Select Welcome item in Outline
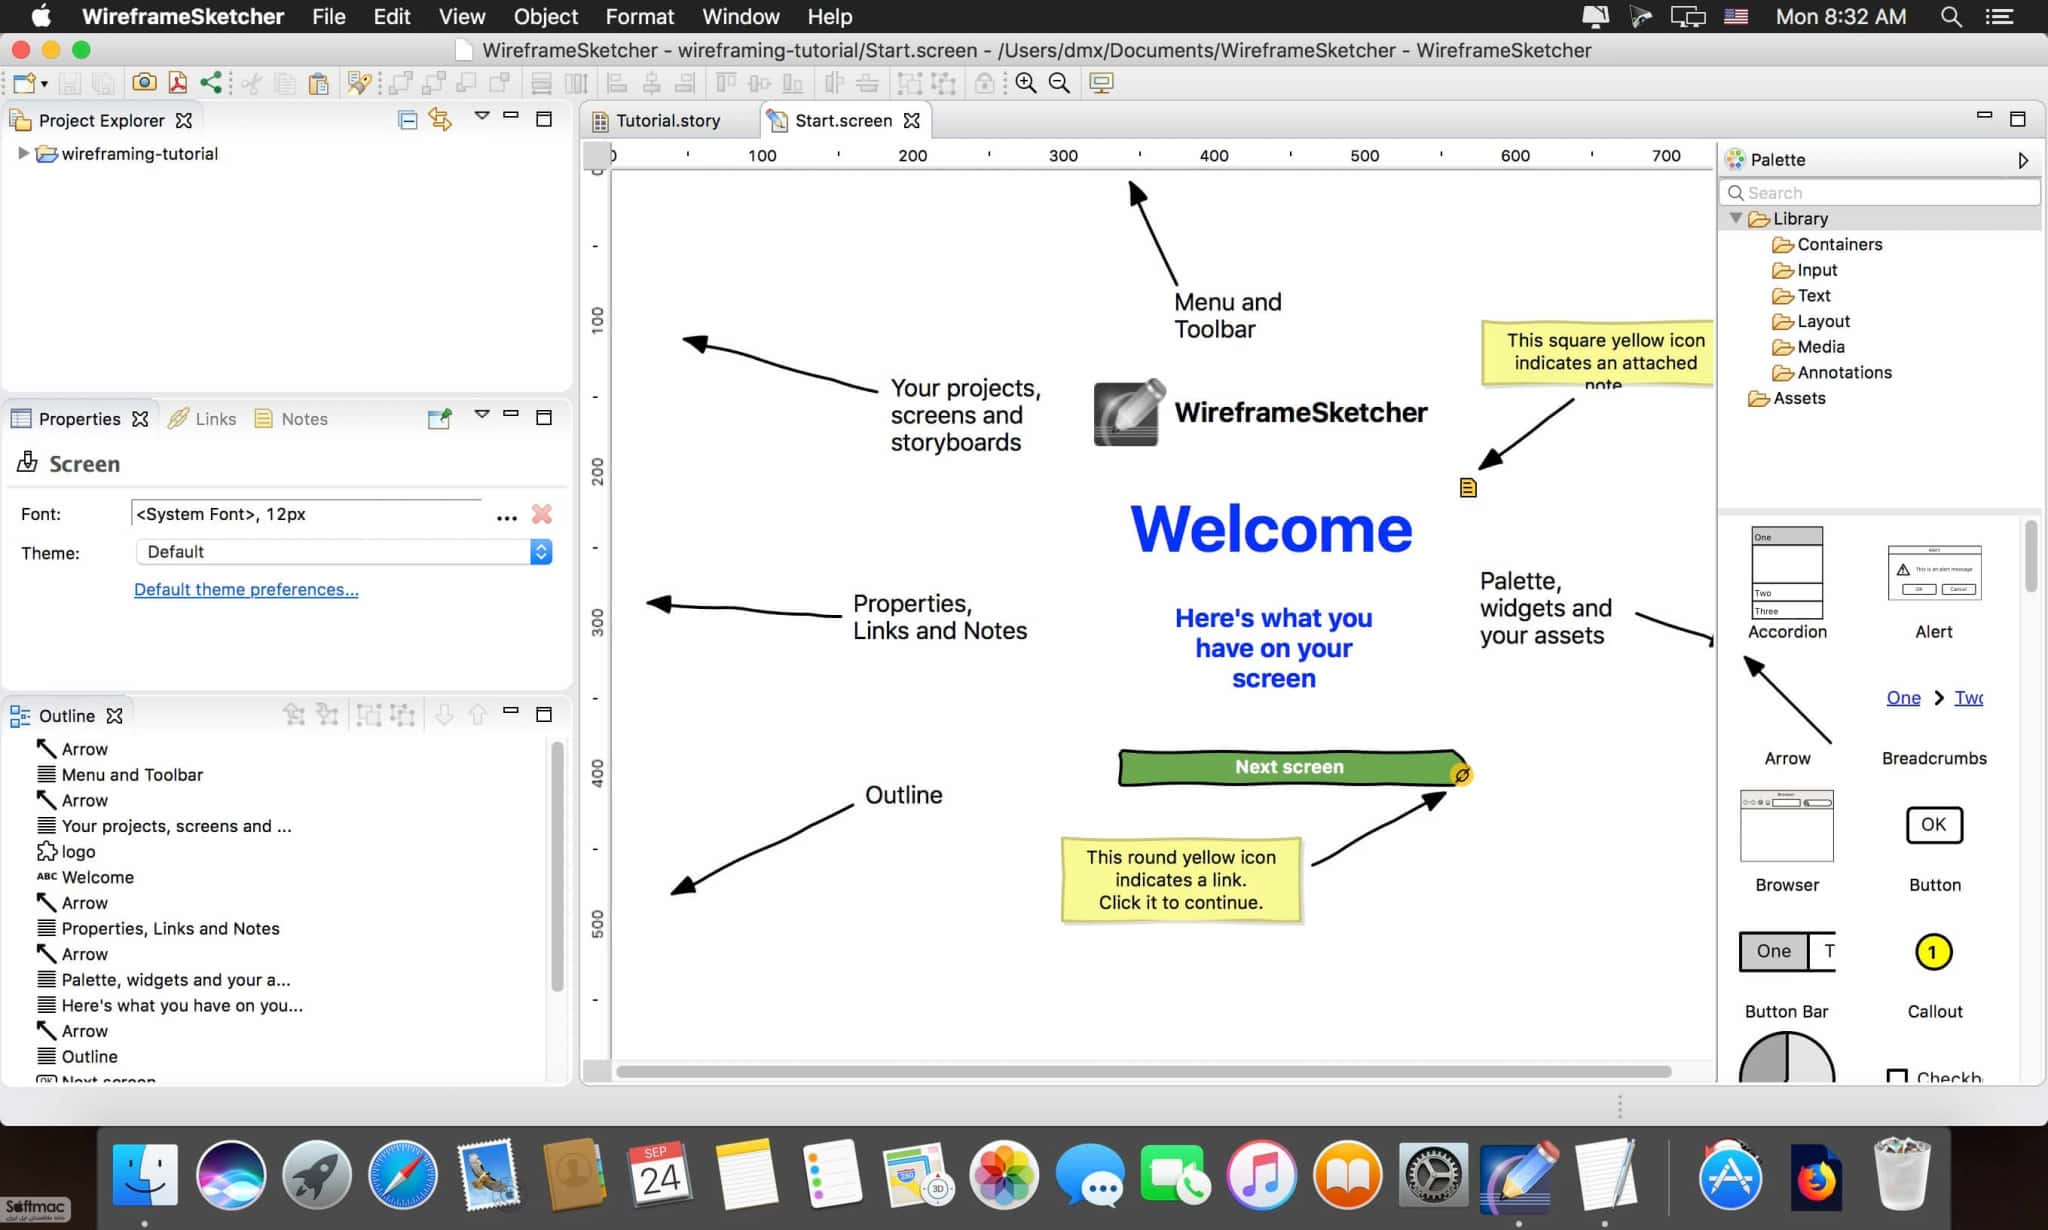The width and height of the screenshot is (2048, 1230). tap(85, 877)
